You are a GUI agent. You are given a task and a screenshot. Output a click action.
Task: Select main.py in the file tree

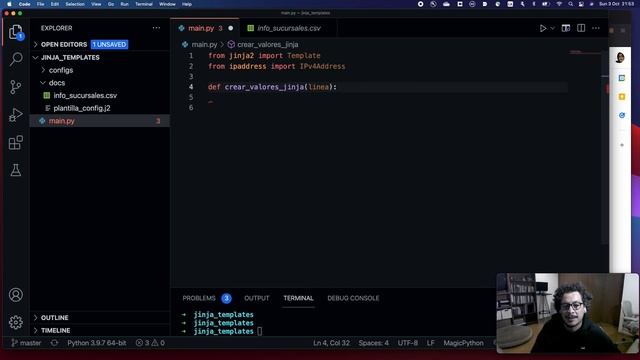(x=100, y=121)
